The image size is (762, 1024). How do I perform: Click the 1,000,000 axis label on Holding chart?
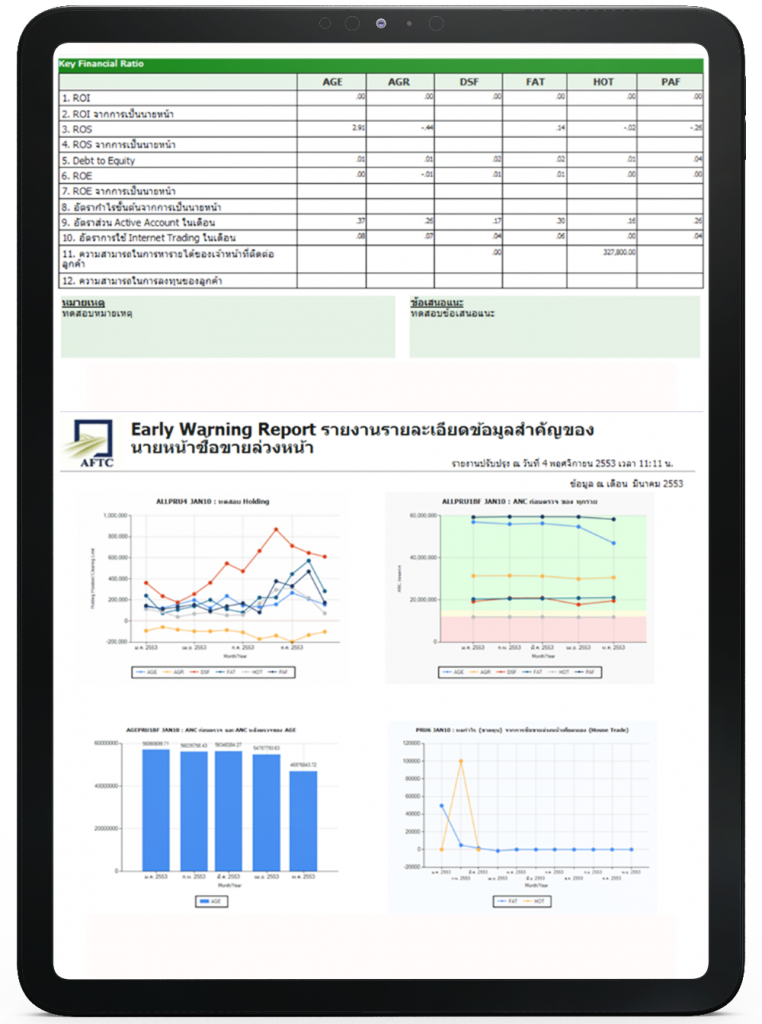point(116,516)
